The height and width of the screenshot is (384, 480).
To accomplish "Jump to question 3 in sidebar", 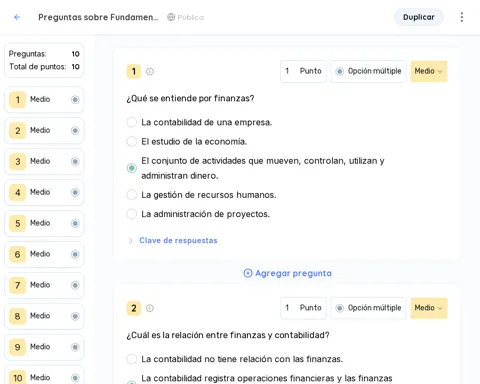I will (x=44, y=161).
